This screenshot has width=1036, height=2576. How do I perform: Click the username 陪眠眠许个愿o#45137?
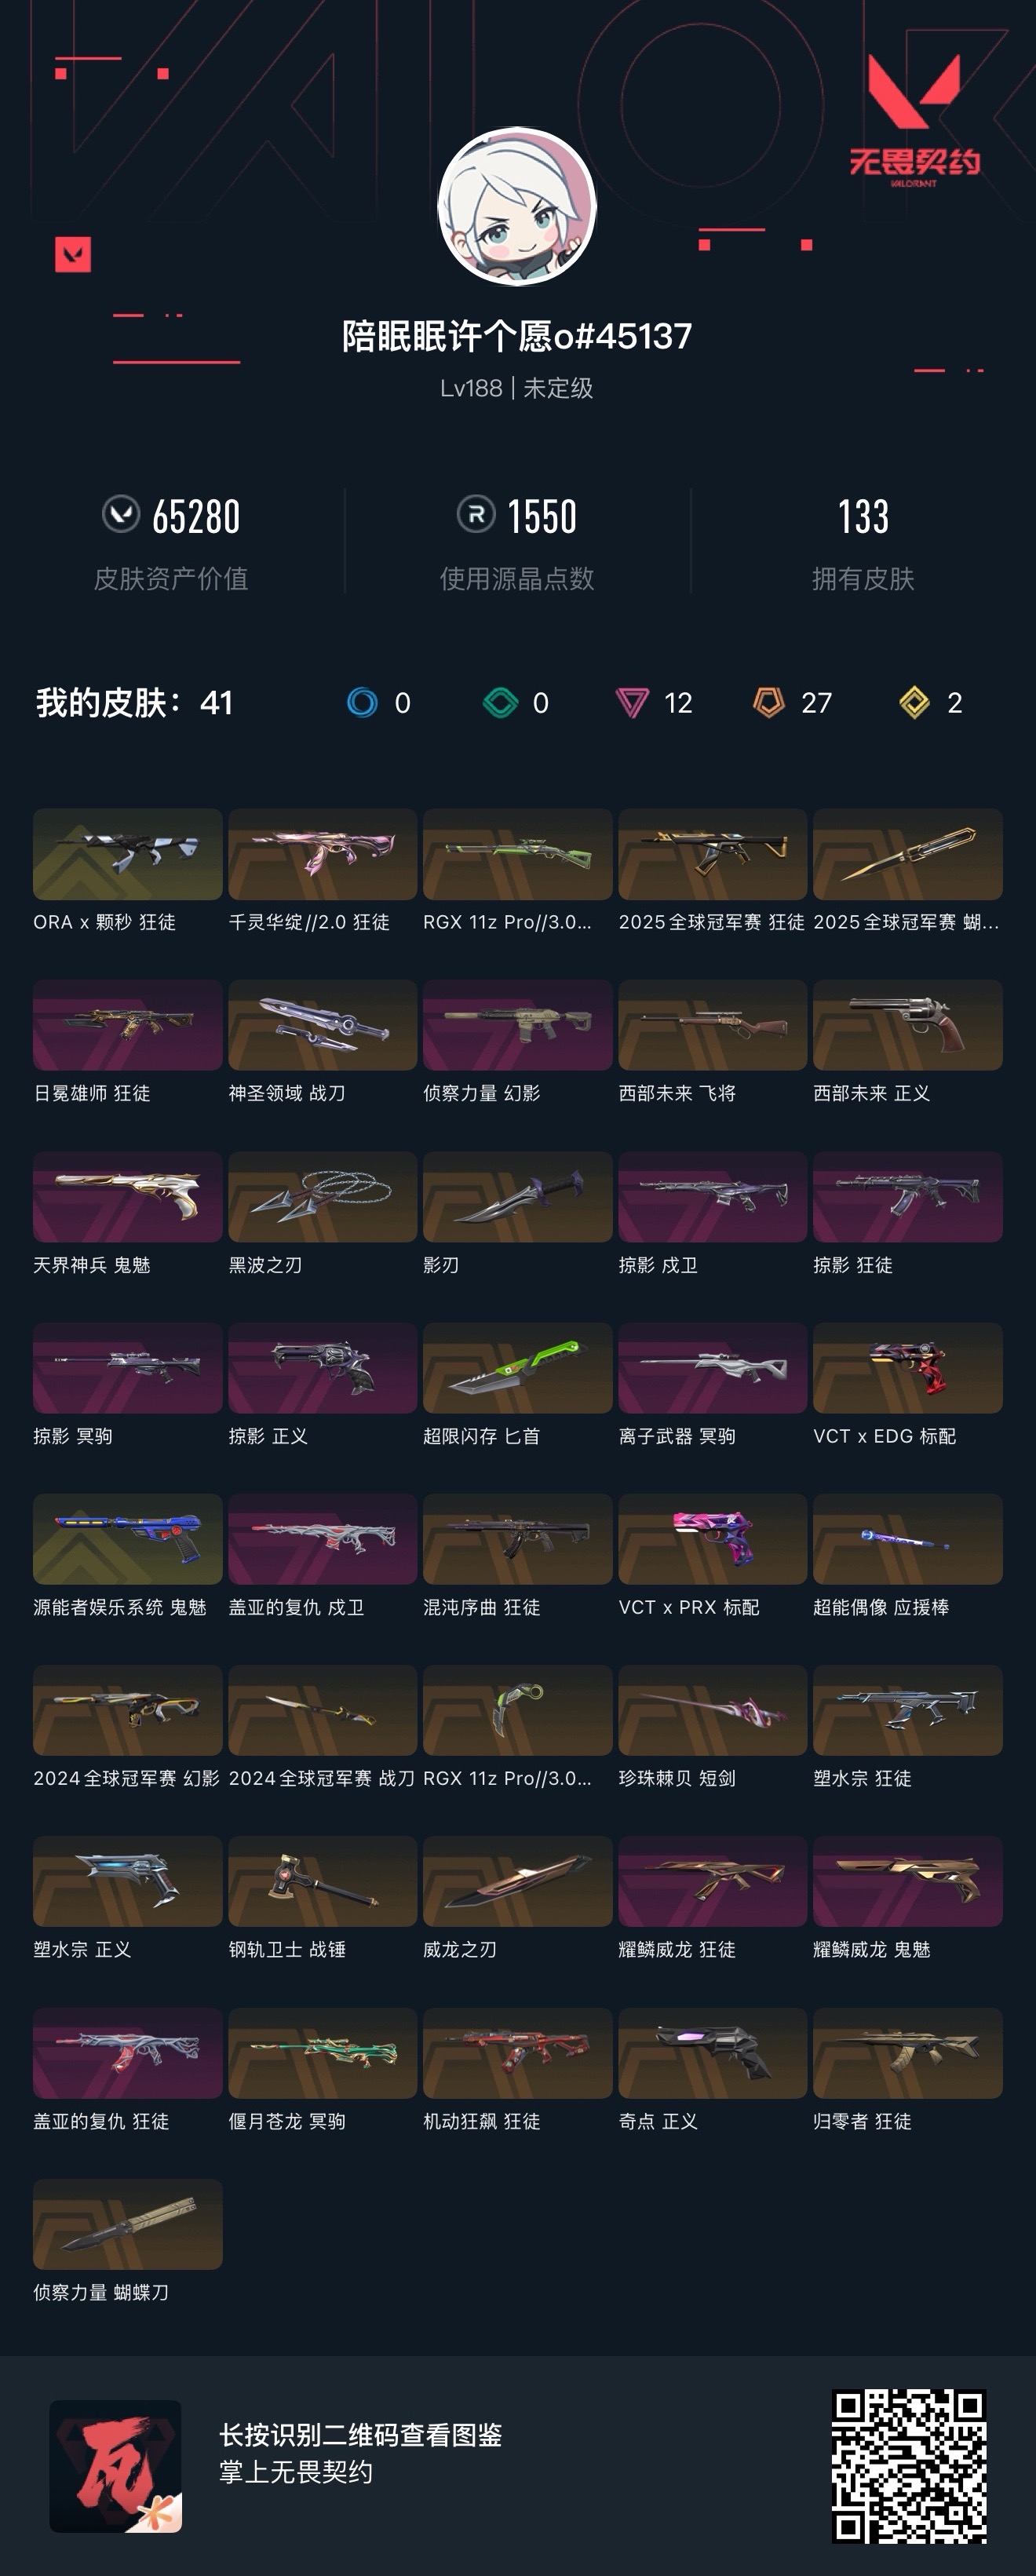point(517,336)
